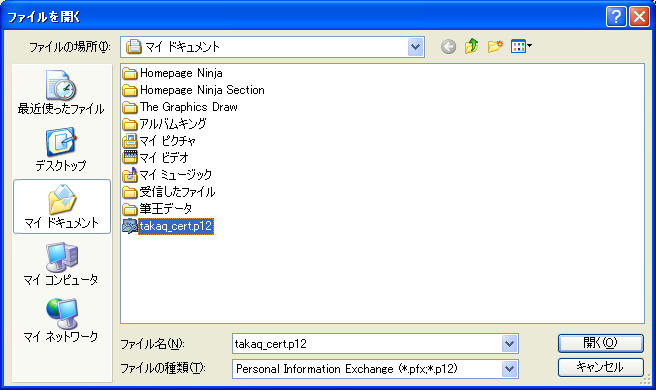The image size is (656, 390).
Task: Close the ファイルを開く dialog
Action: click(639, 17)
